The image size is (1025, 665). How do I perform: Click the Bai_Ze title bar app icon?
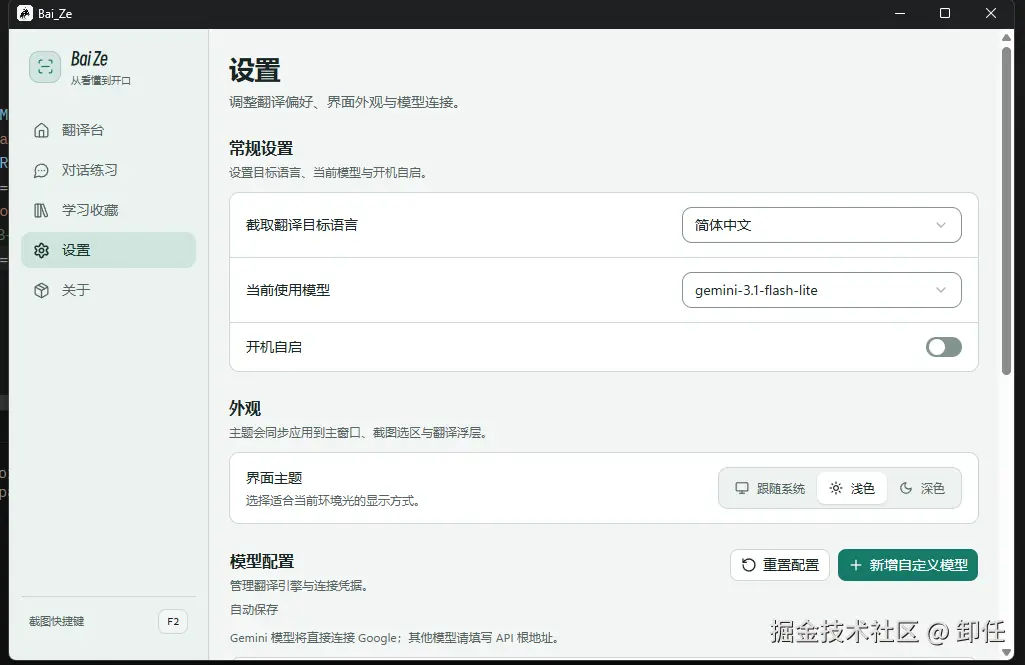pyautogui.click(x=25, y=13)
